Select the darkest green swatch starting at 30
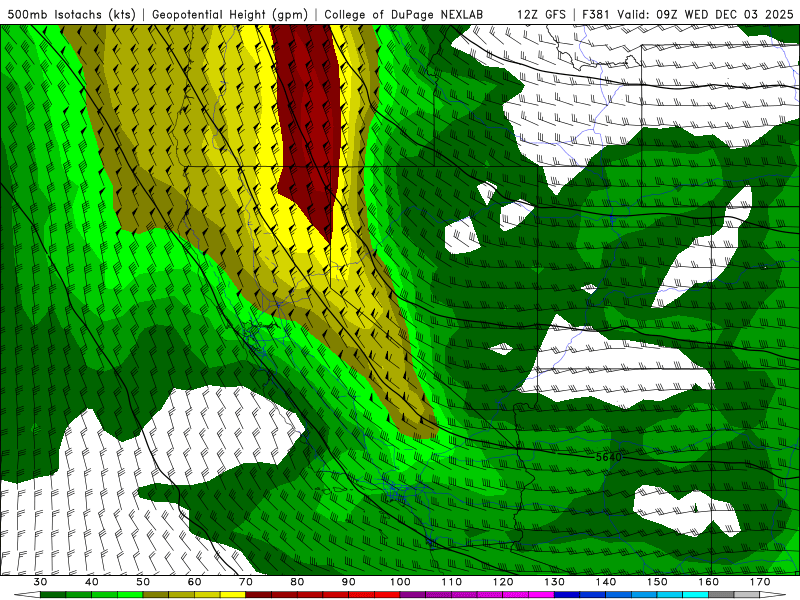 (x=53, y=594)
